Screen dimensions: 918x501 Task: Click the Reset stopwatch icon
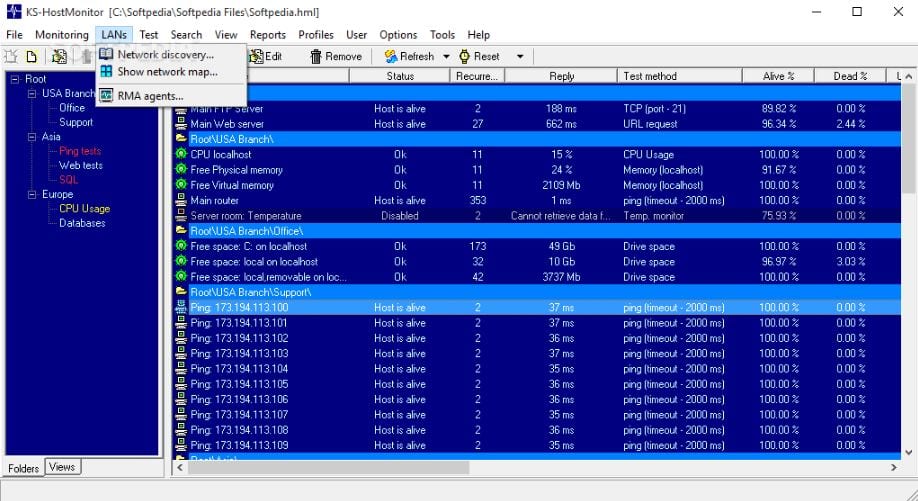pos(465,56)
